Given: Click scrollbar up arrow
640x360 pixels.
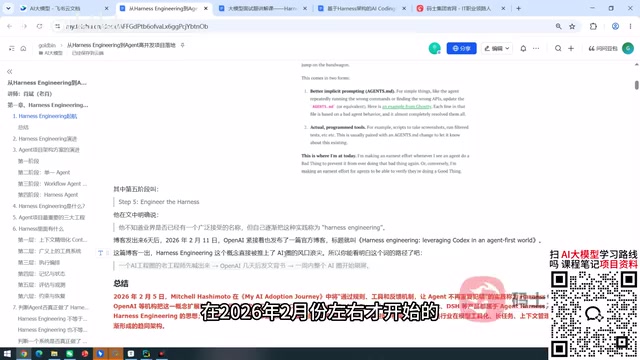Looking at the screenshot, I should coord(636,64).
